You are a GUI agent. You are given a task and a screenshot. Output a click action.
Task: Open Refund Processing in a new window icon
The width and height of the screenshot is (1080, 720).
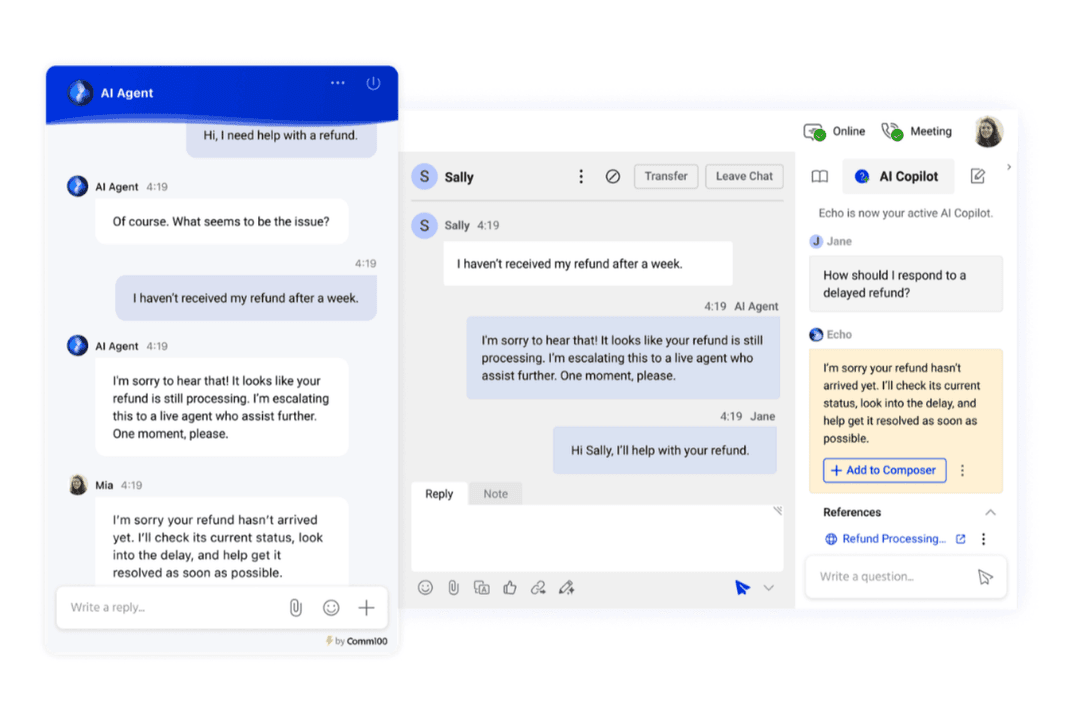pyautogui.click(x=961, y=539)
